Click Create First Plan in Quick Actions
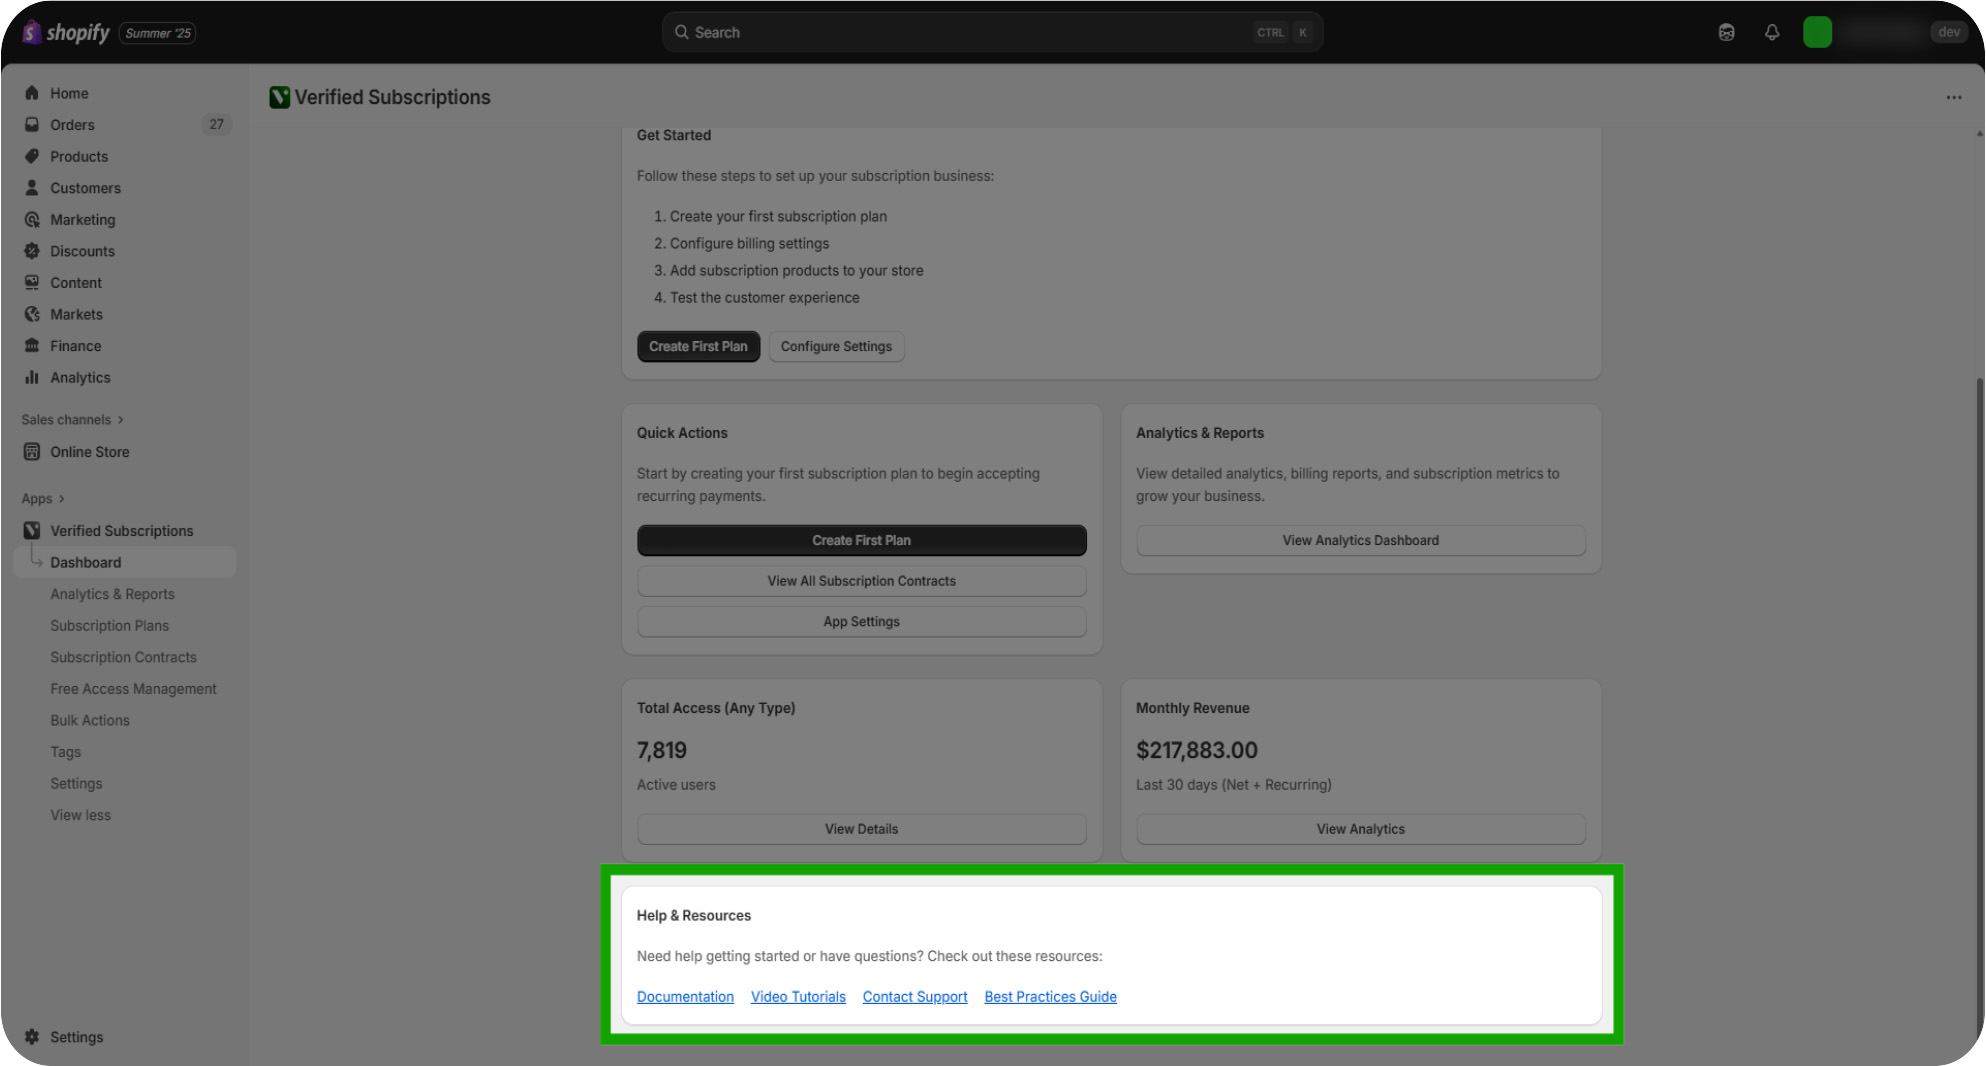The height and width of the screenshot is (1066, 1986). [861, 540]
